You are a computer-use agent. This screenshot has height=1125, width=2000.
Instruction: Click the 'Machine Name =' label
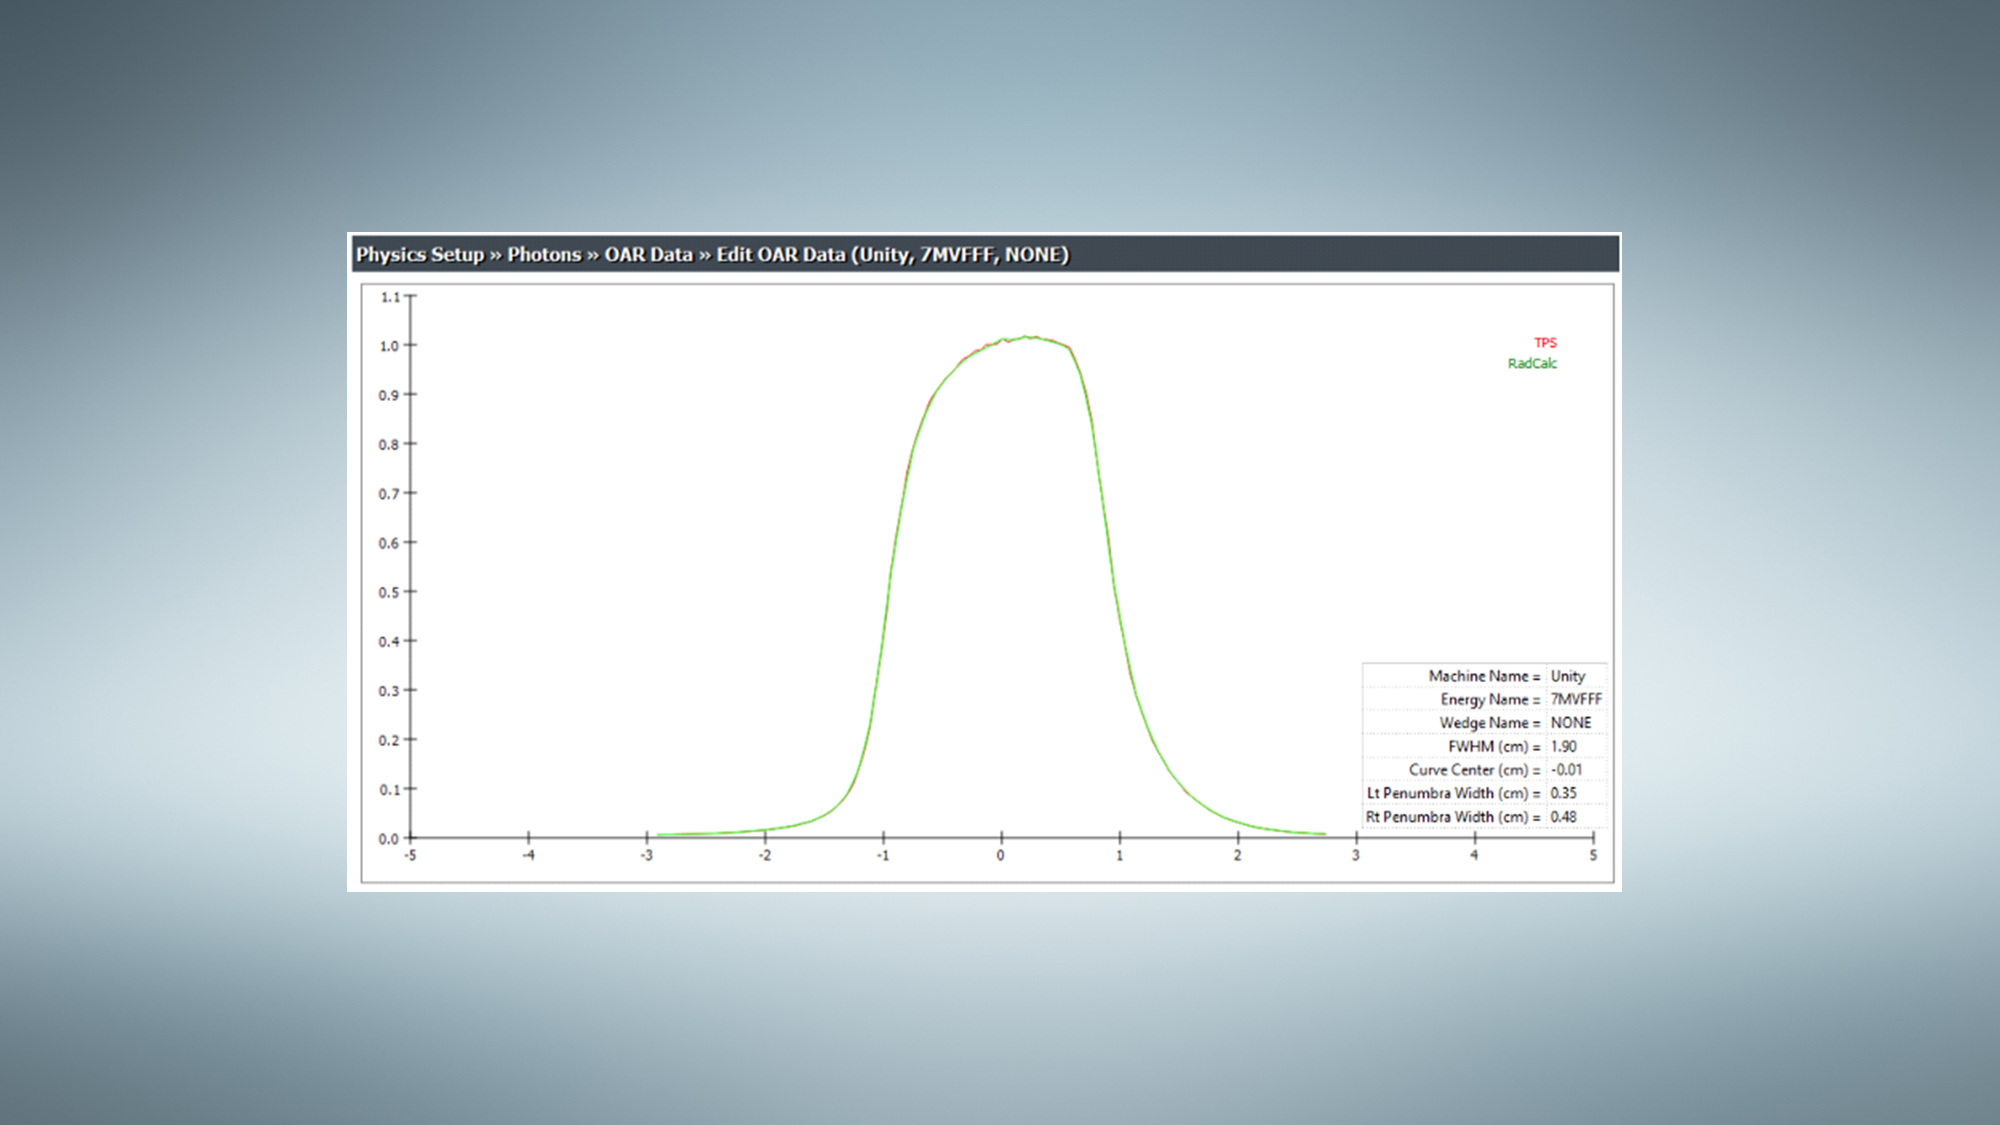[1484, 677]
